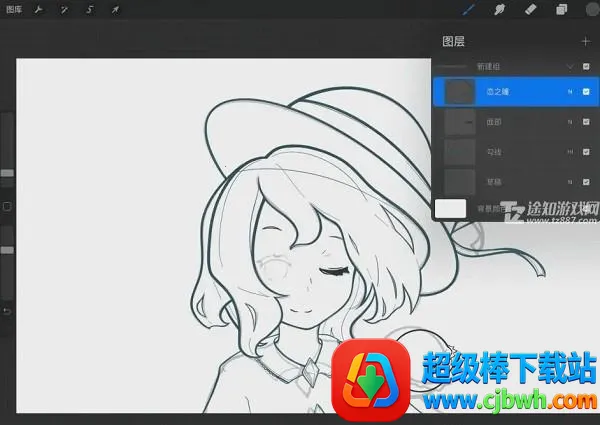600x425 pixels.
Task: Open the background color layer swatch
Action: (450, 208)
